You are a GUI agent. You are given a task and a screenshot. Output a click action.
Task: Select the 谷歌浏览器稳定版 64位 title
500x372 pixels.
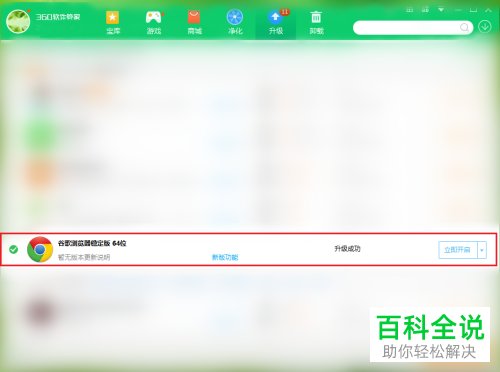(x=92, y=243)
